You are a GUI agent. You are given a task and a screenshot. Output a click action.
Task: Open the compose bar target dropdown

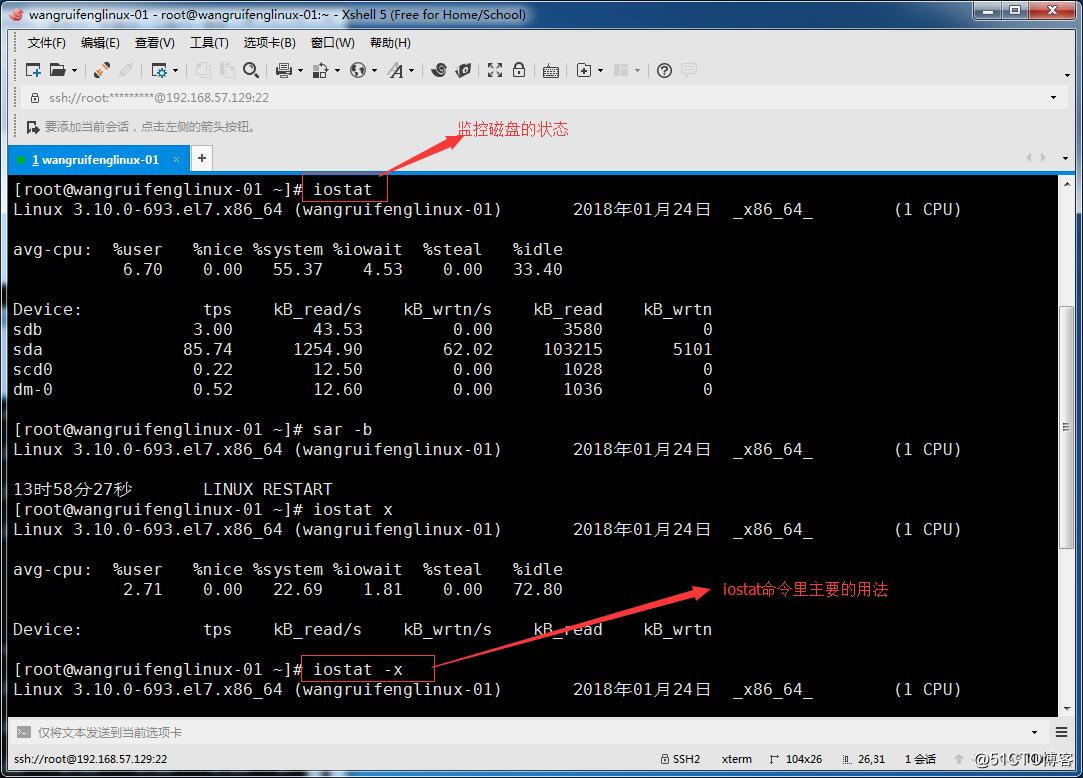pos(1035,732)
